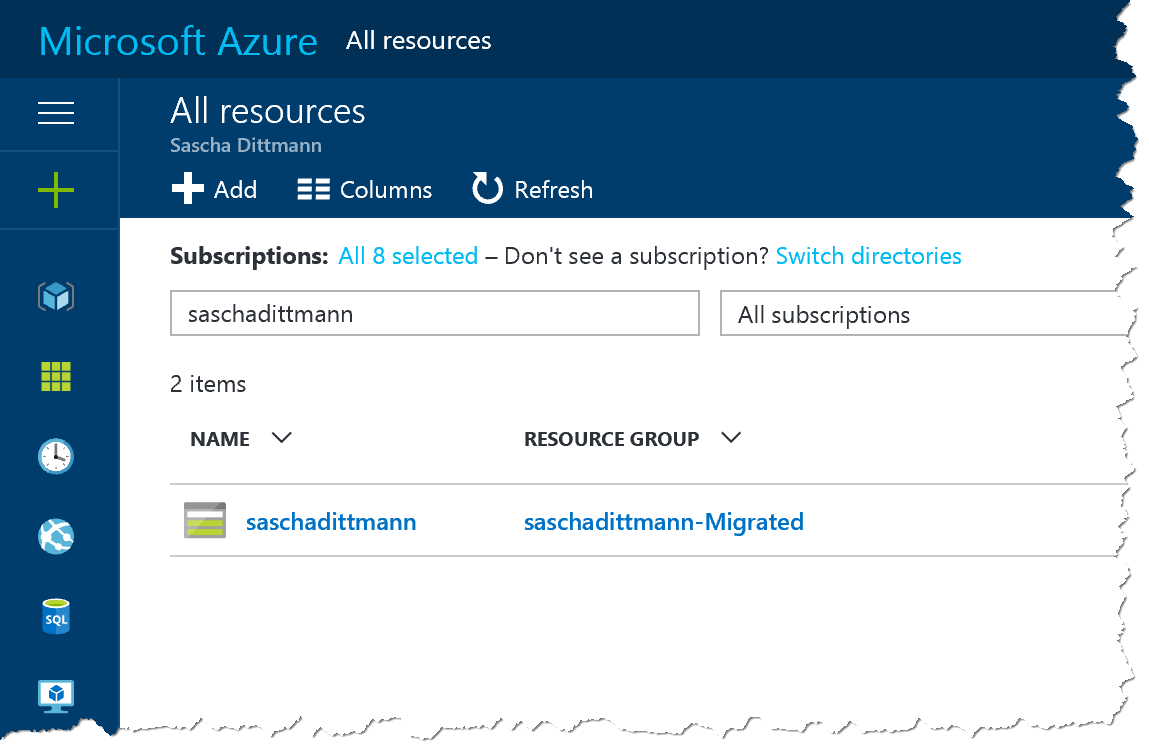Screen dimensions: 1149x752
Task: Sort by RESOURCE GROUP column chevron
Action: (x=731, y=438)
